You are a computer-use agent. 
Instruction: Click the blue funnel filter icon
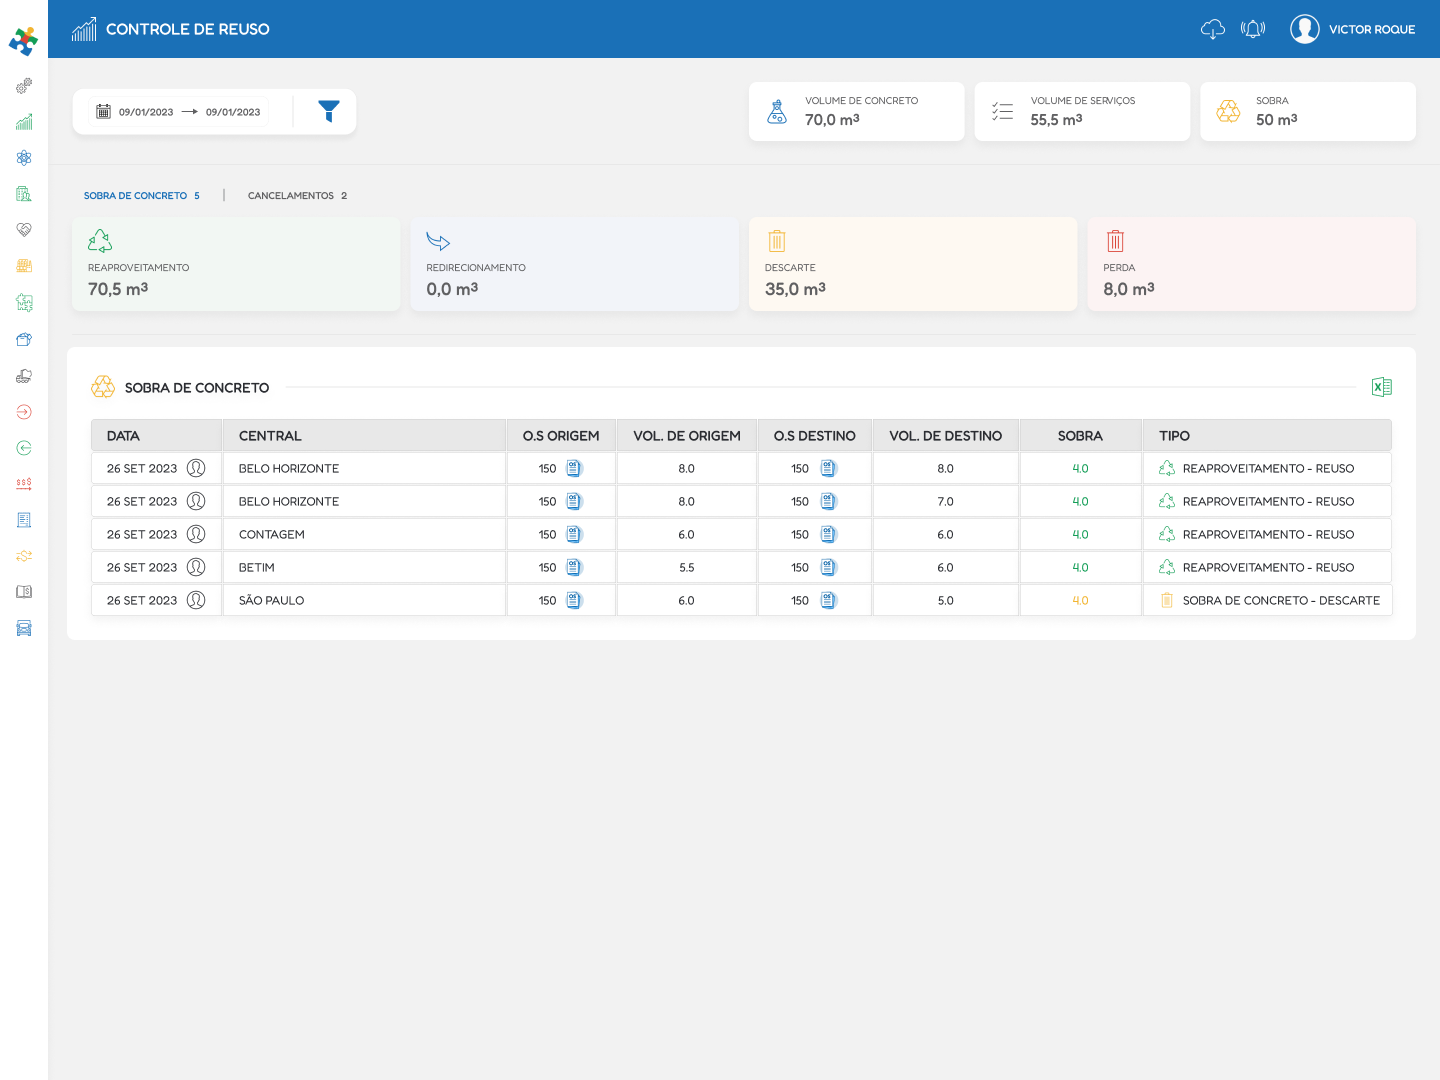point(329,111)
